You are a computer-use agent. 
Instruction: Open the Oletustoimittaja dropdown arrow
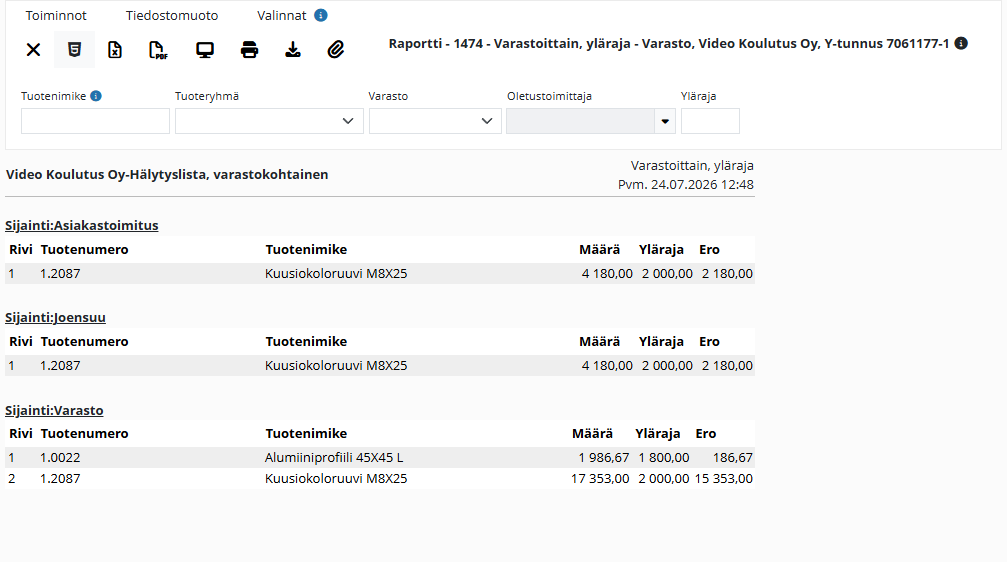pos(665,121)
